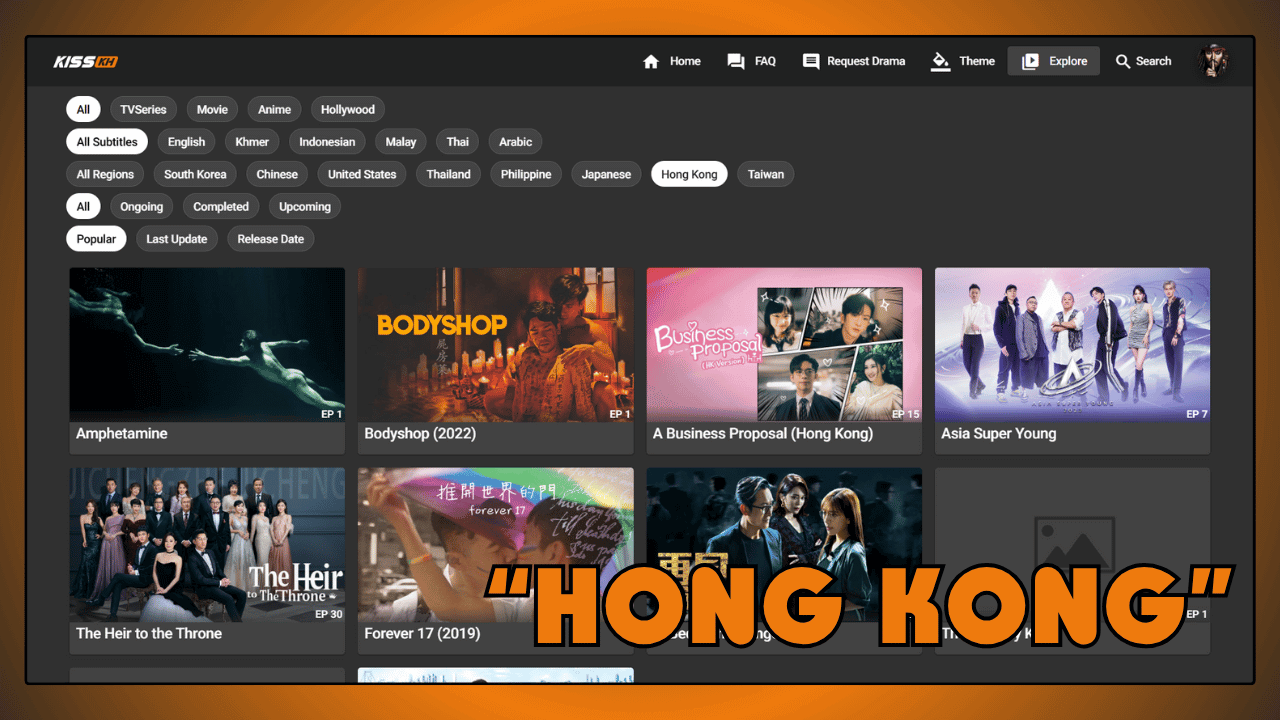Open Search using the magnifier icon
The width and height of the screenshot is (1280, 720).
tap(1124, 61)
